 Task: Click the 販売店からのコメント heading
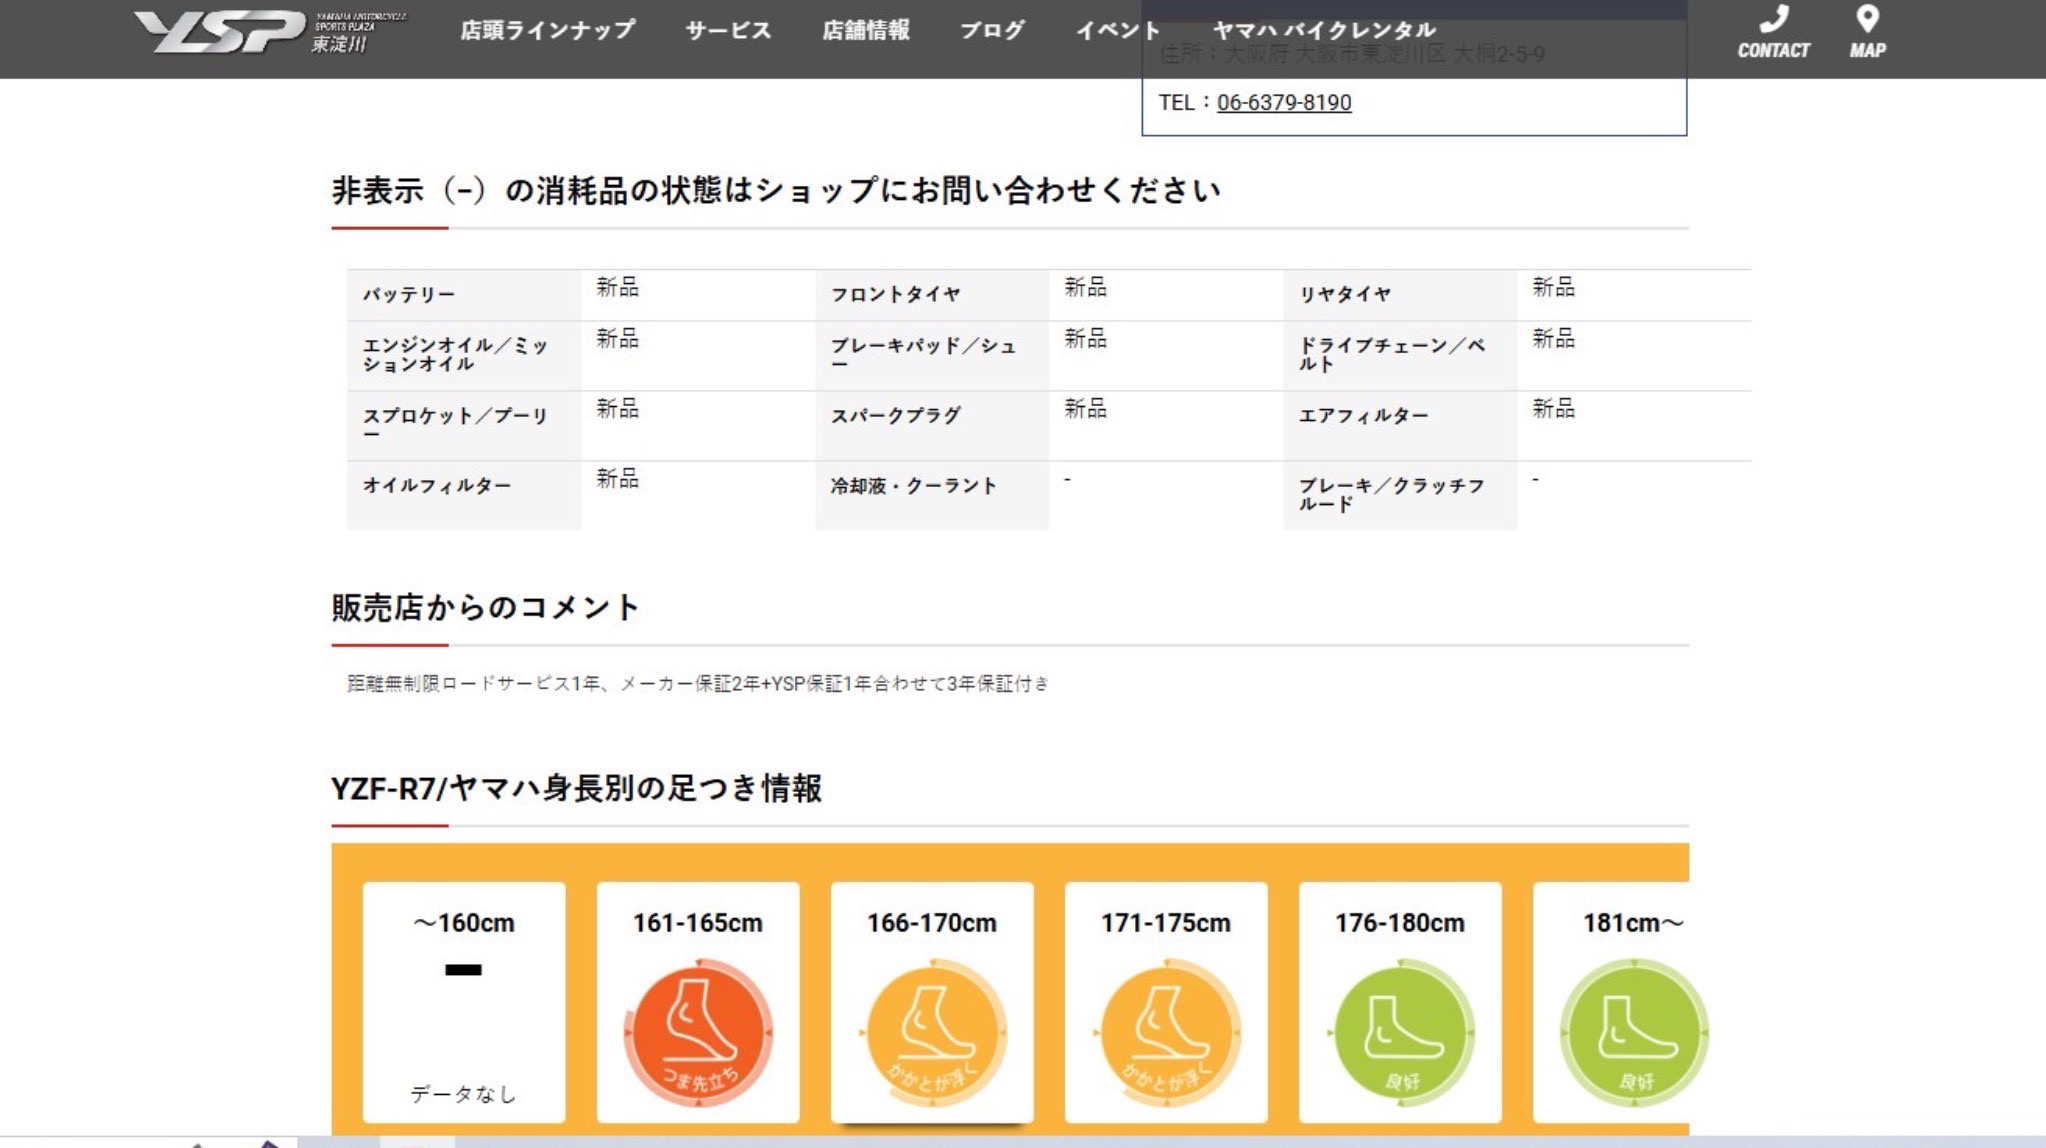(485, 607)
